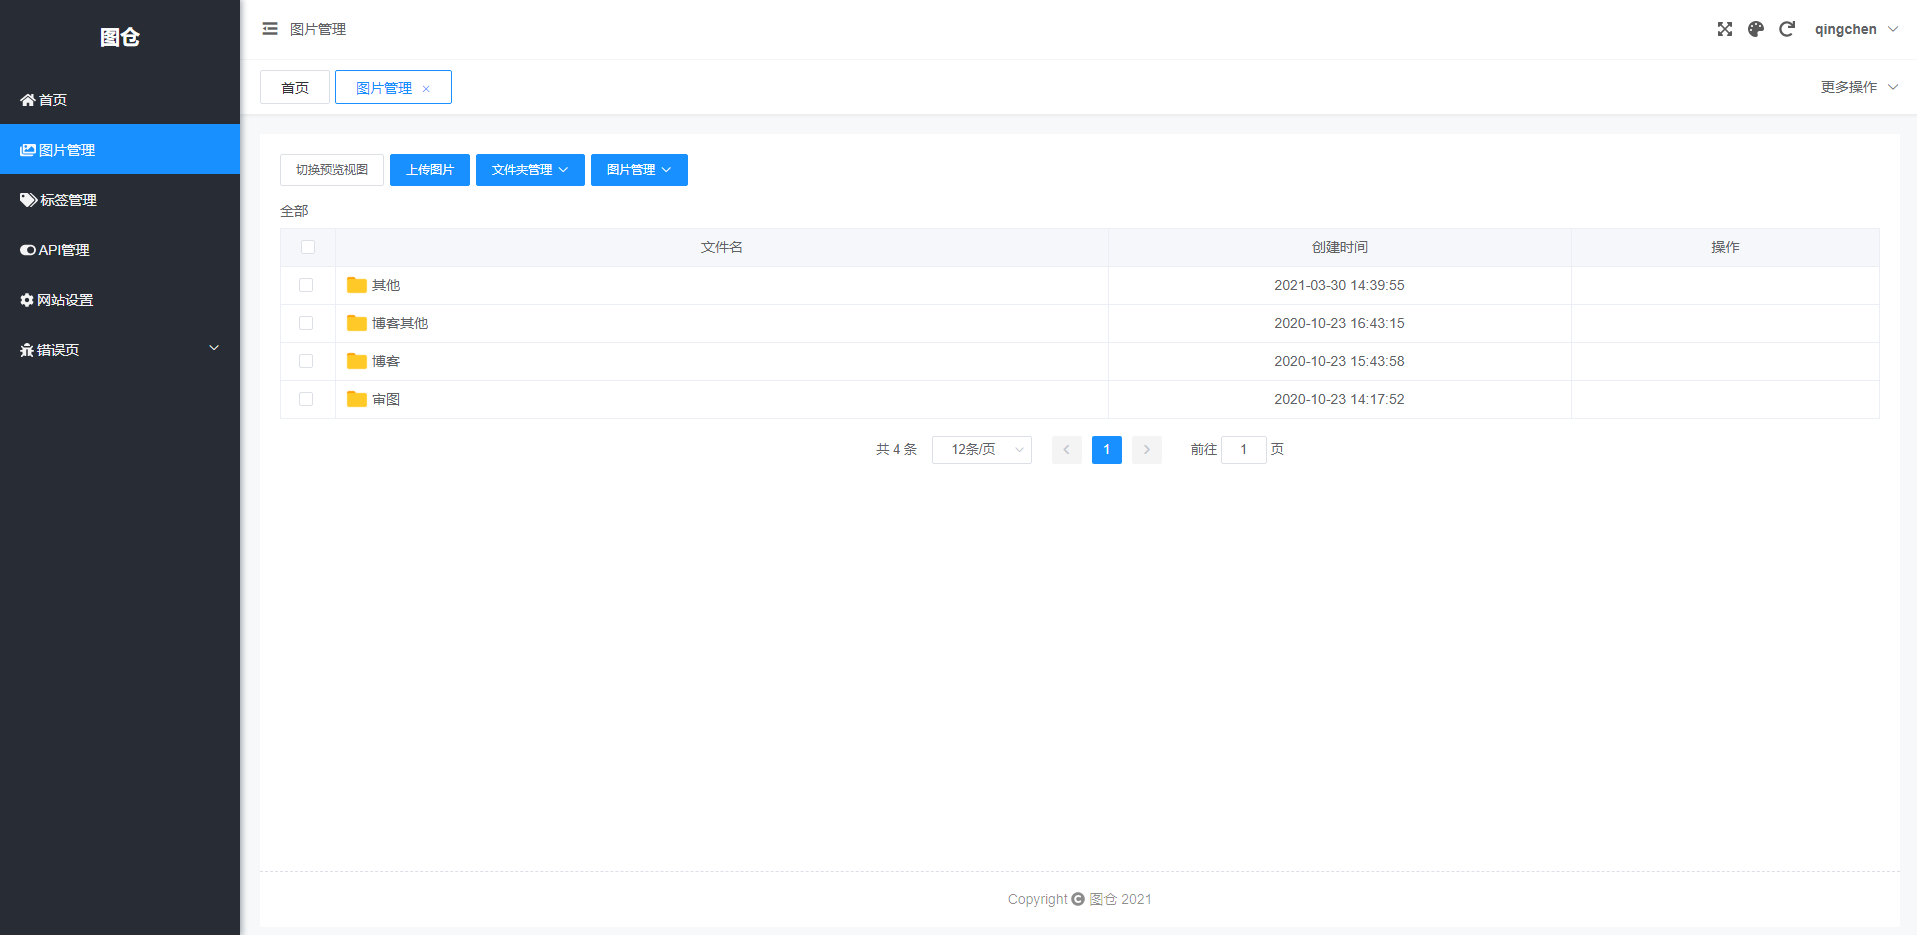The image size is (1917, 935).
Task: Click the date 2021-03-30 14:39:55
Action: [x=1340, y=285]
